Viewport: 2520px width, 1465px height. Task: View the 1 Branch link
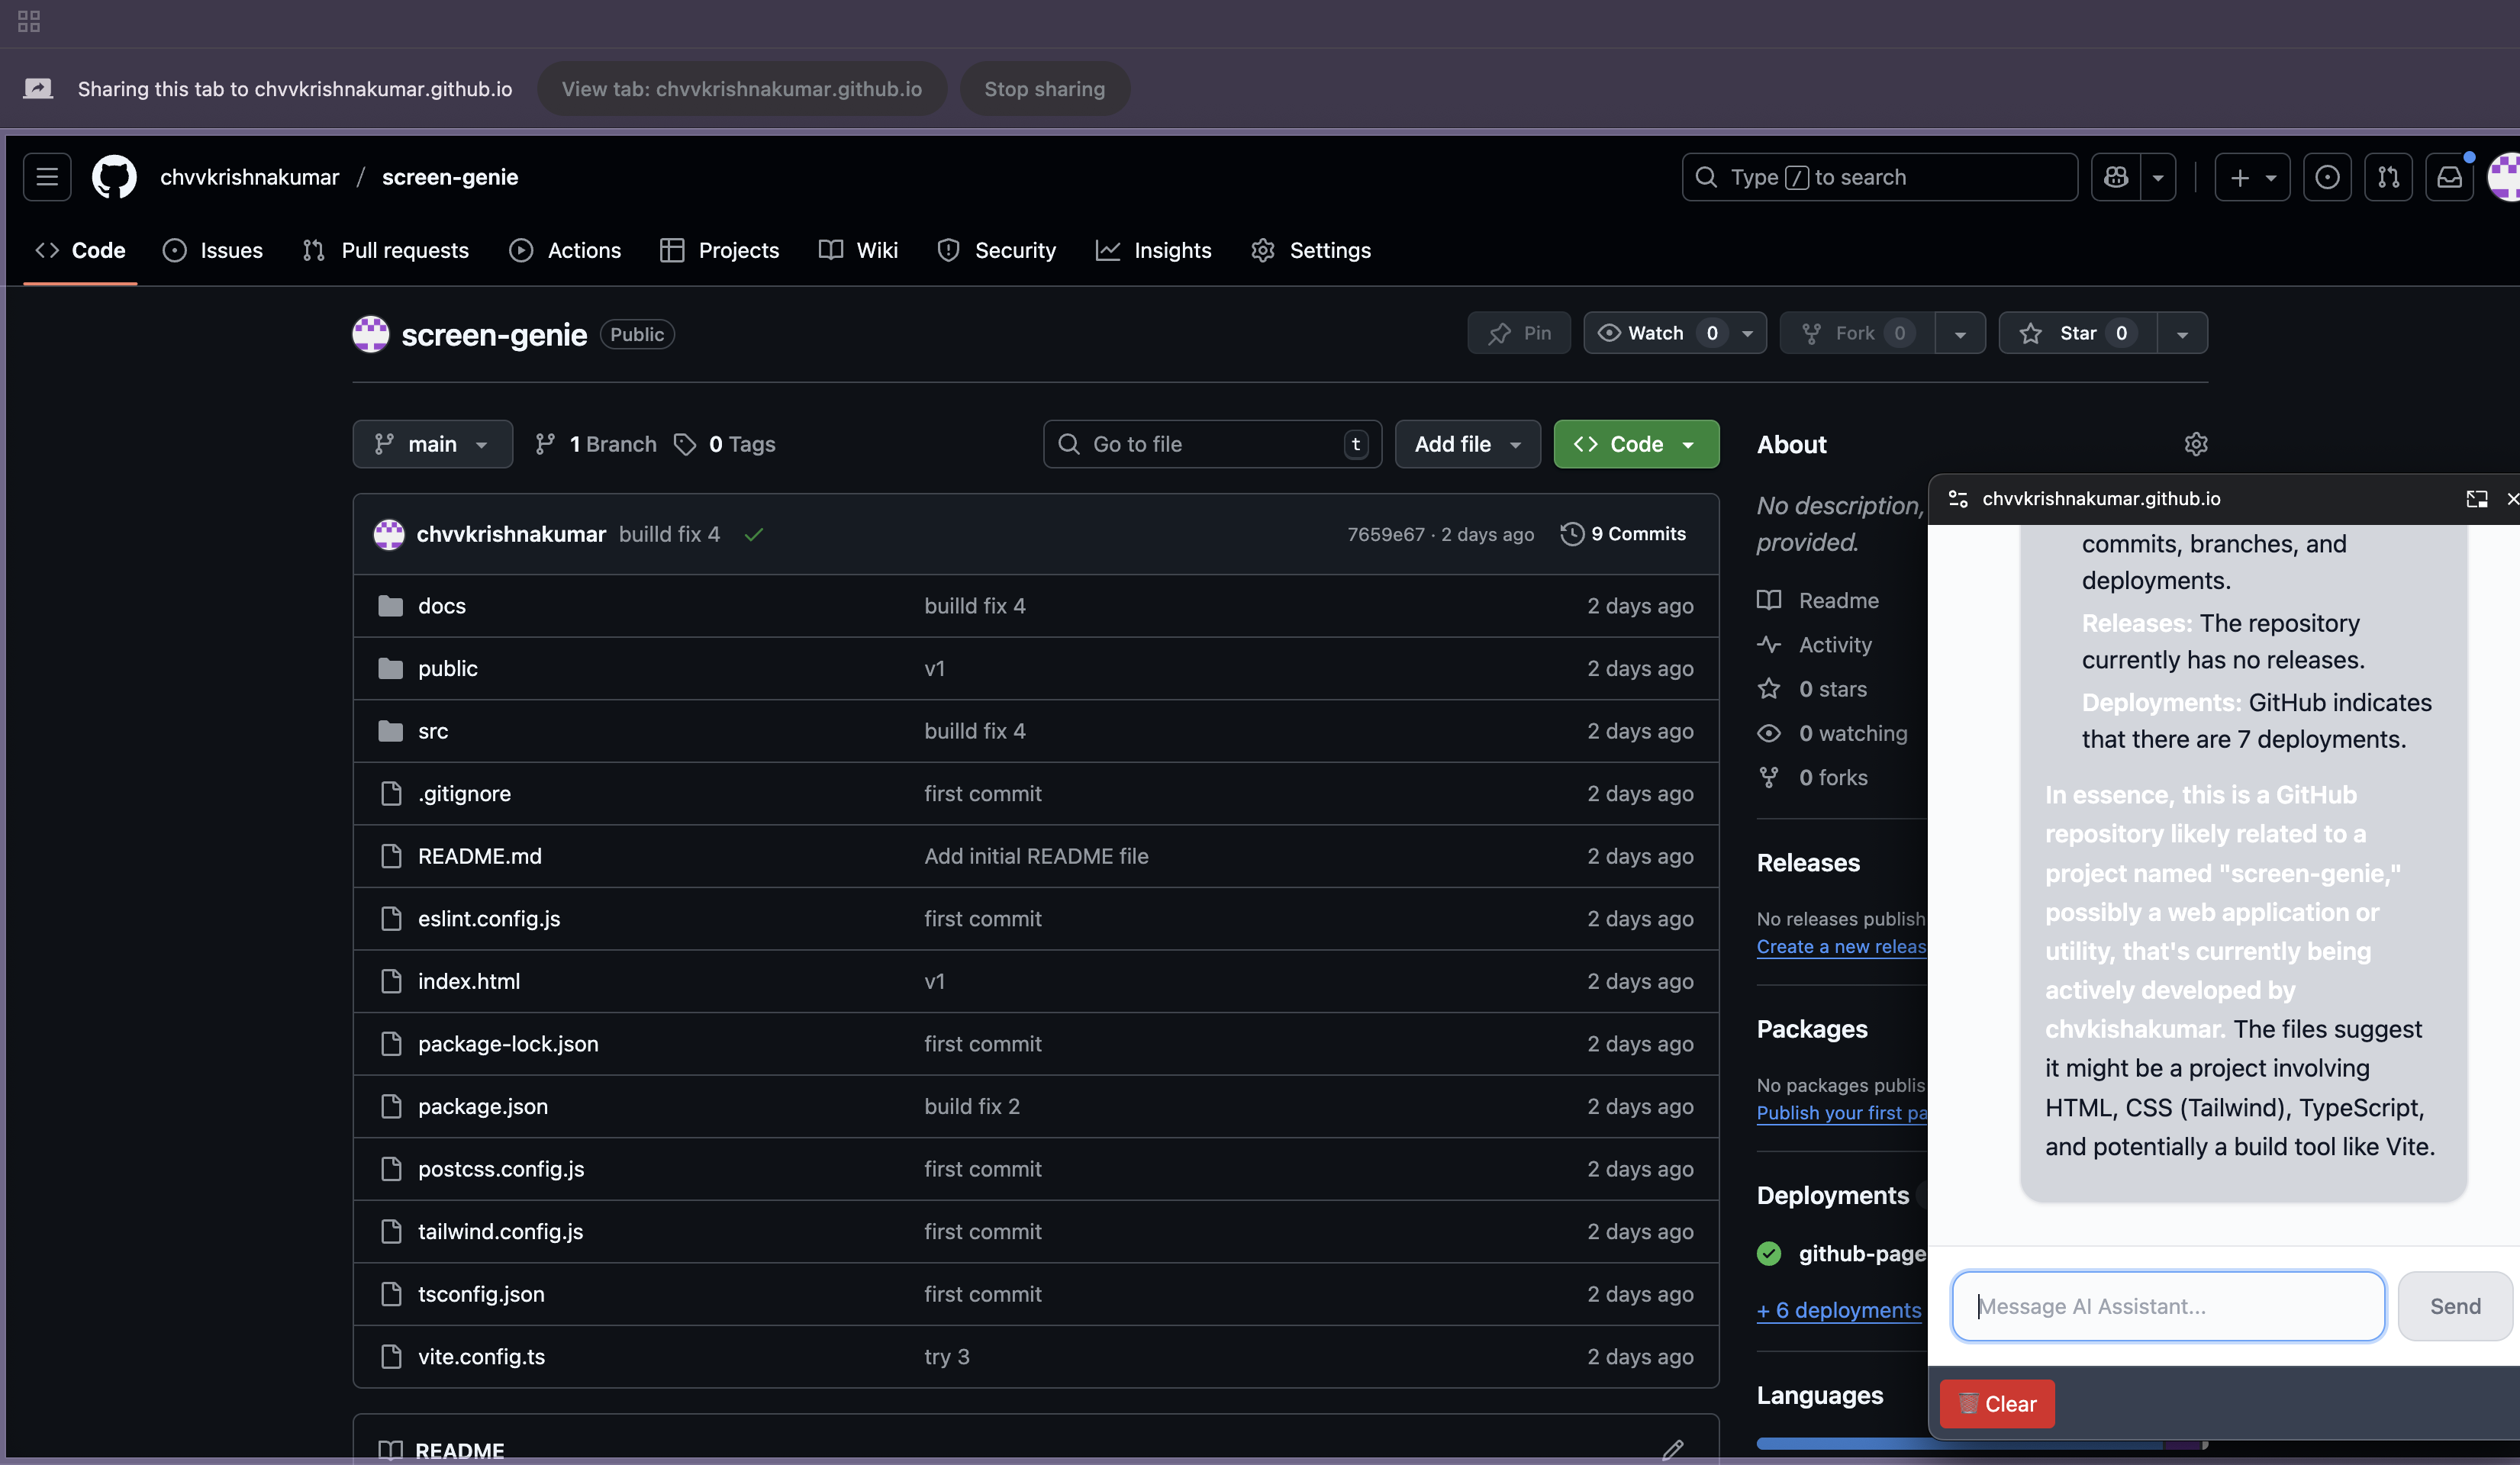(596, 444)
